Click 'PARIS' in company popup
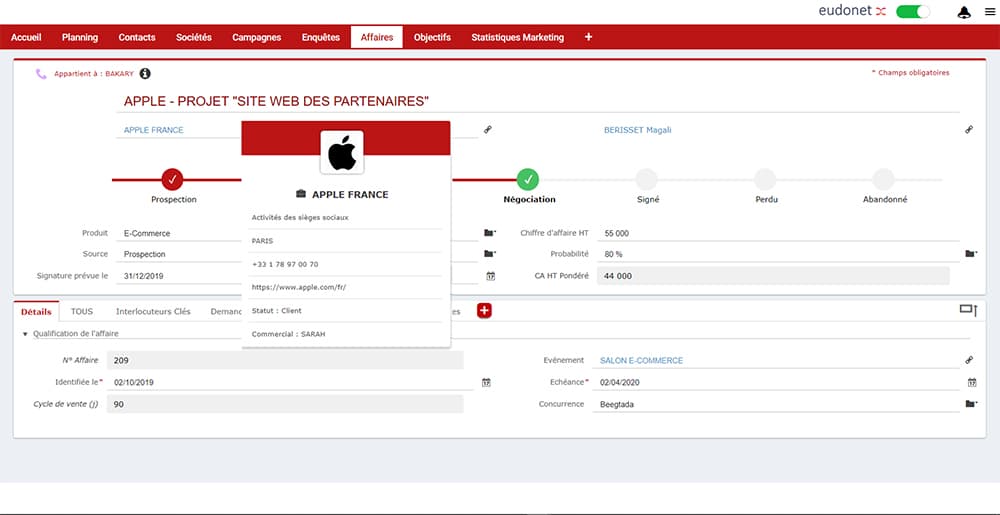Screen dimensions: 1000x515 pyautogui.click(x=262, y=241)
